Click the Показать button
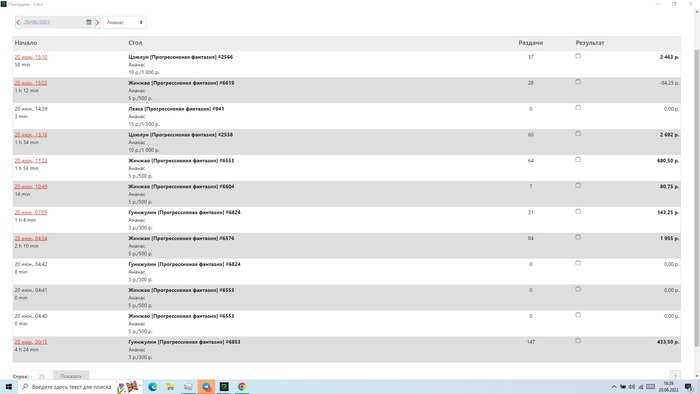This screenshot has height=394, width=700. [71, 376]
